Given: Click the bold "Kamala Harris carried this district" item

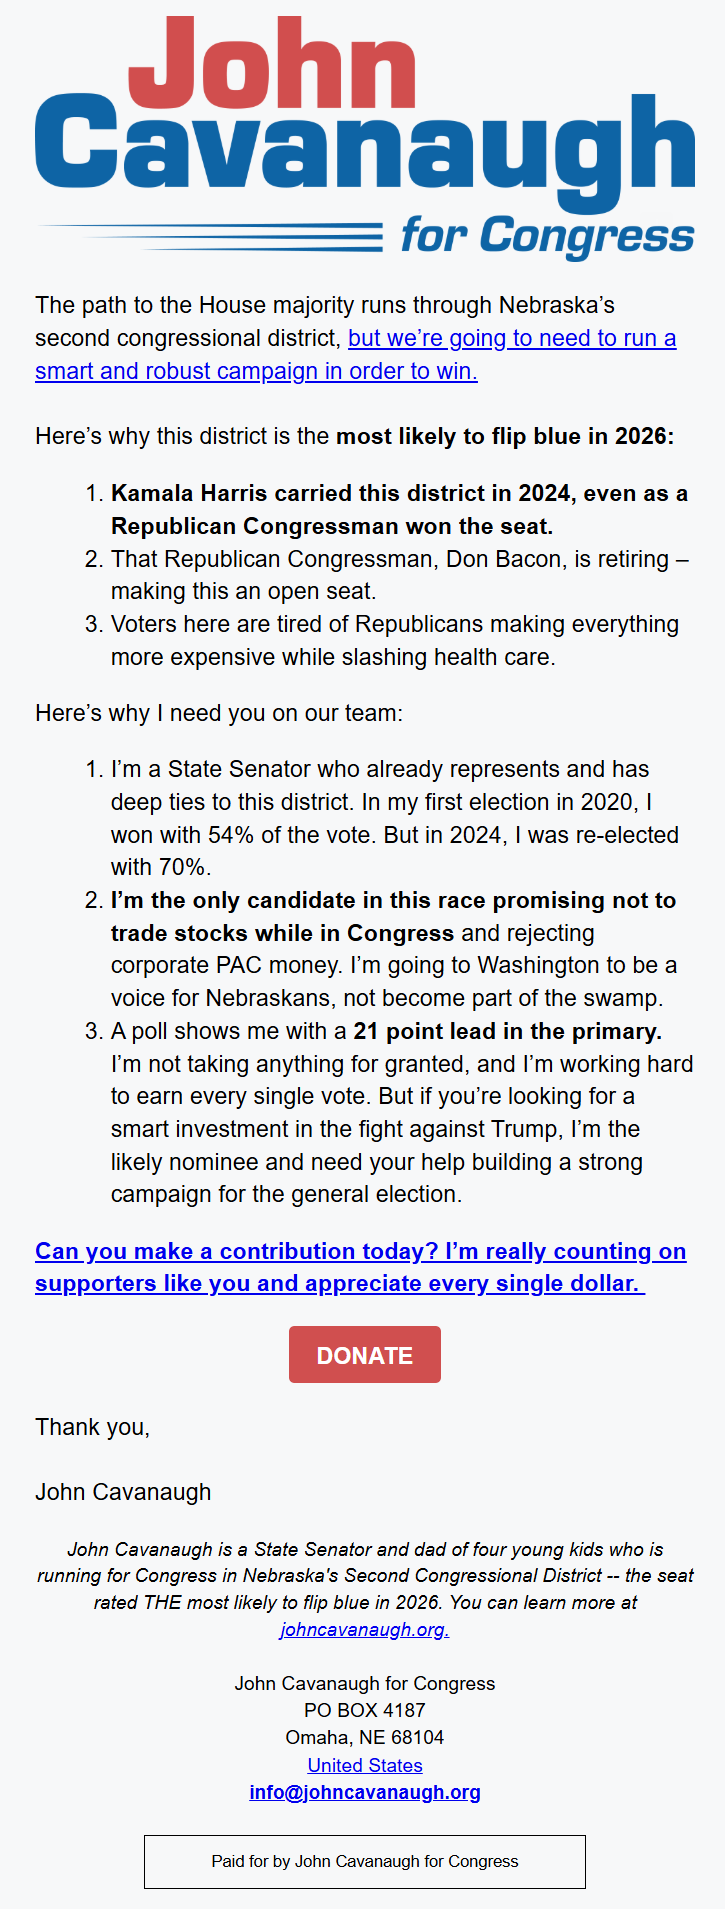Looking at the screenshot, I should [x=399, y=509].
